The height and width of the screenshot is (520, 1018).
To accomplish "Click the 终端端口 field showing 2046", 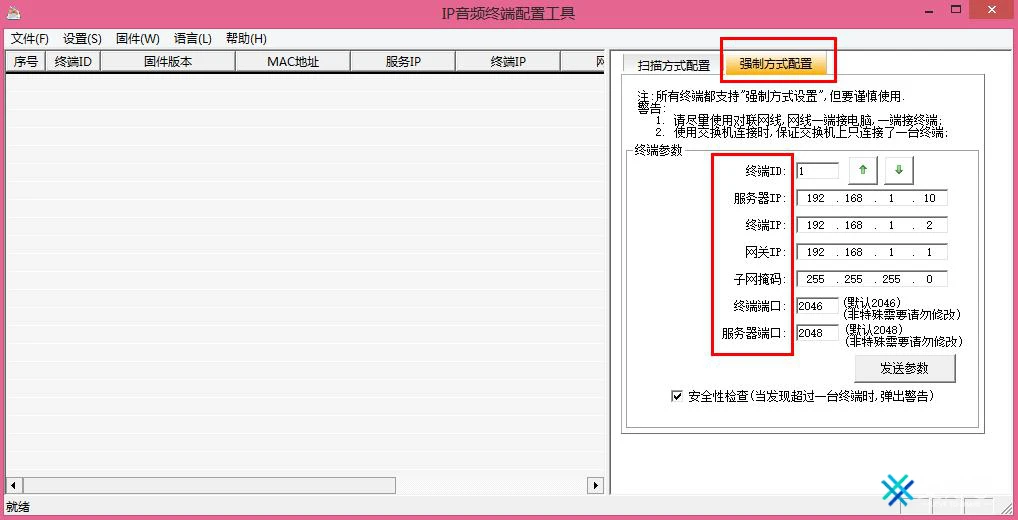I will click(817, 306).
